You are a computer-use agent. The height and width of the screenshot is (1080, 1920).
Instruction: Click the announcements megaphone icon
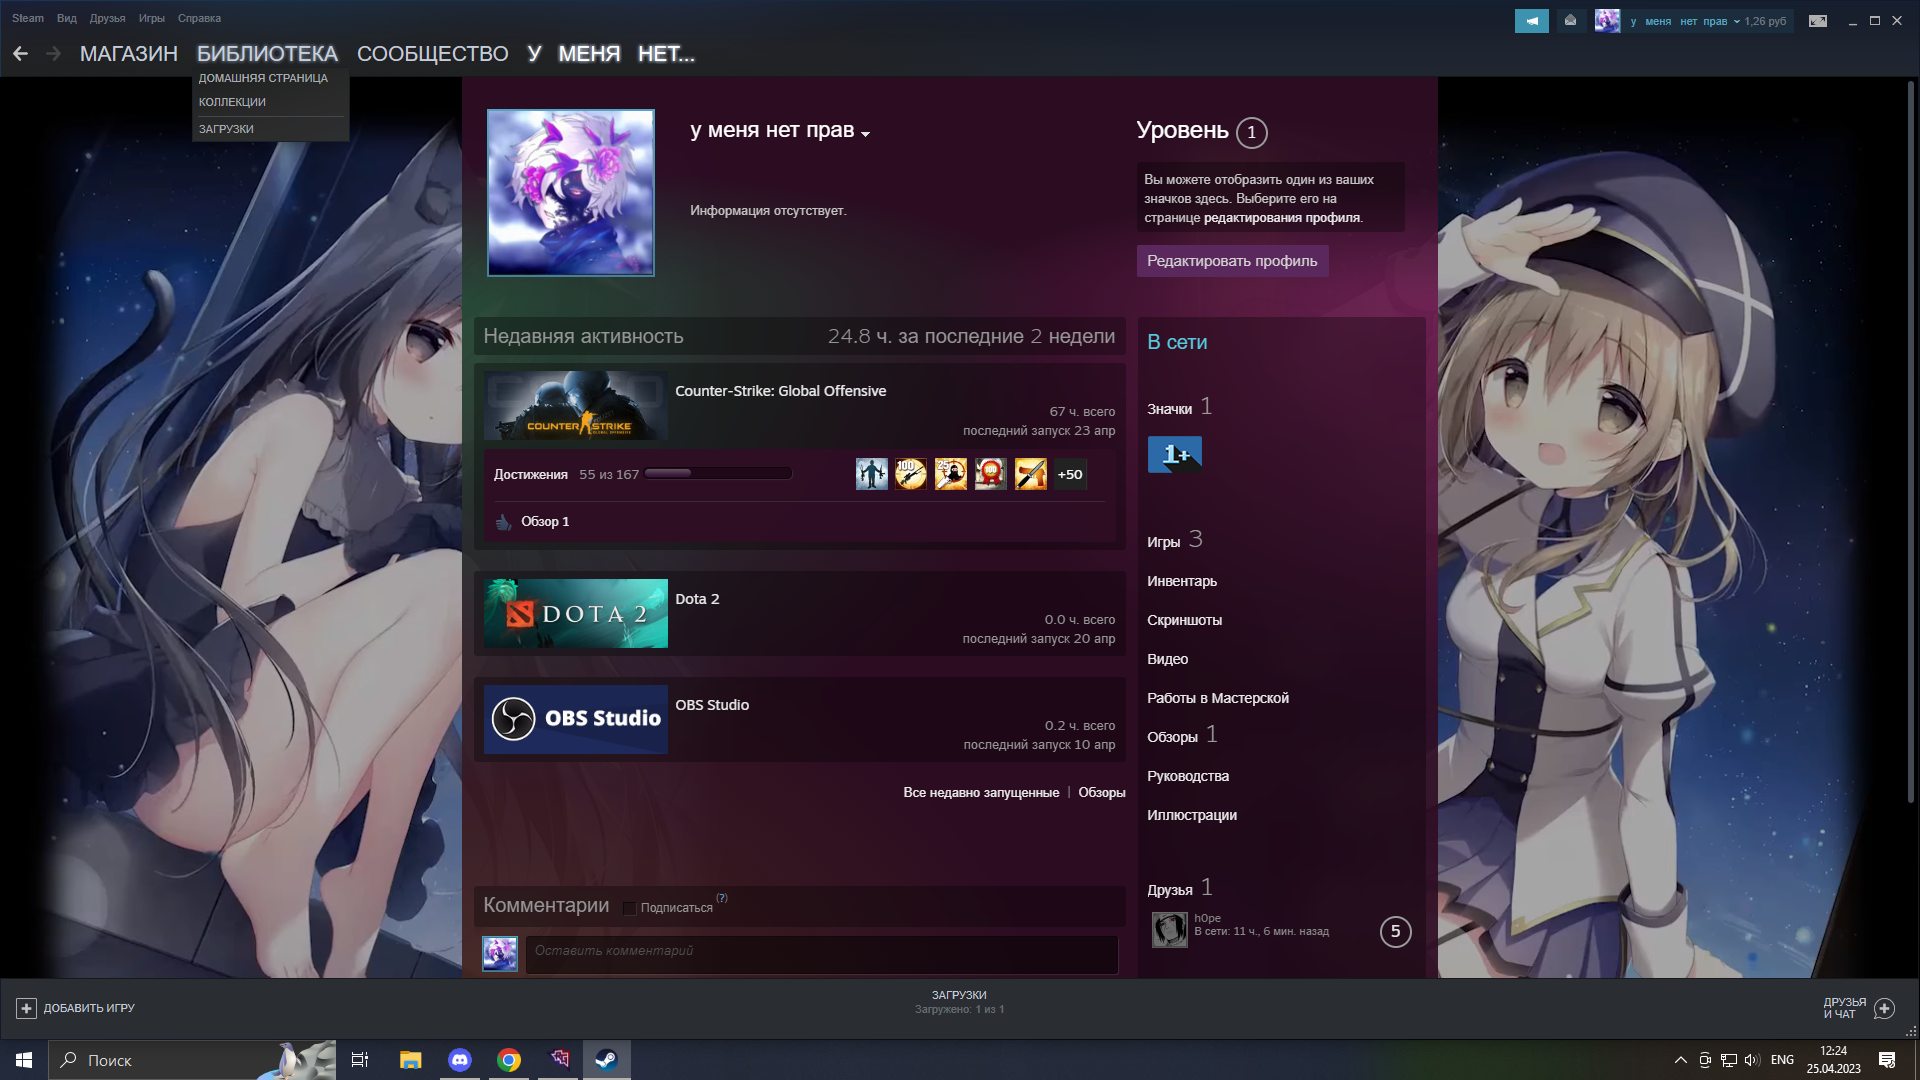point(1531,21)
